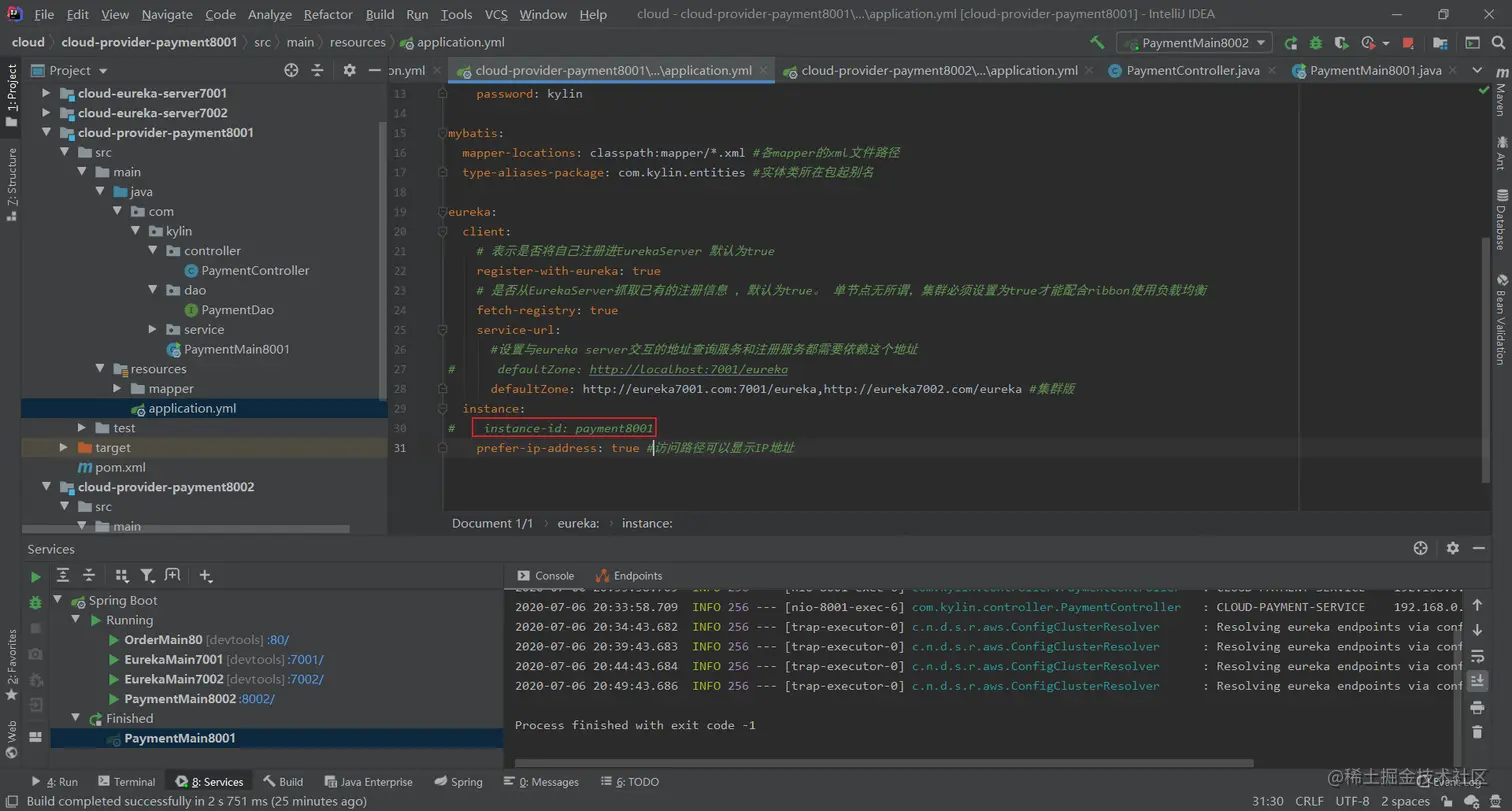Viewport: 1512px width, 811px height.
Task: Expand the target folder
Action: 64,447
